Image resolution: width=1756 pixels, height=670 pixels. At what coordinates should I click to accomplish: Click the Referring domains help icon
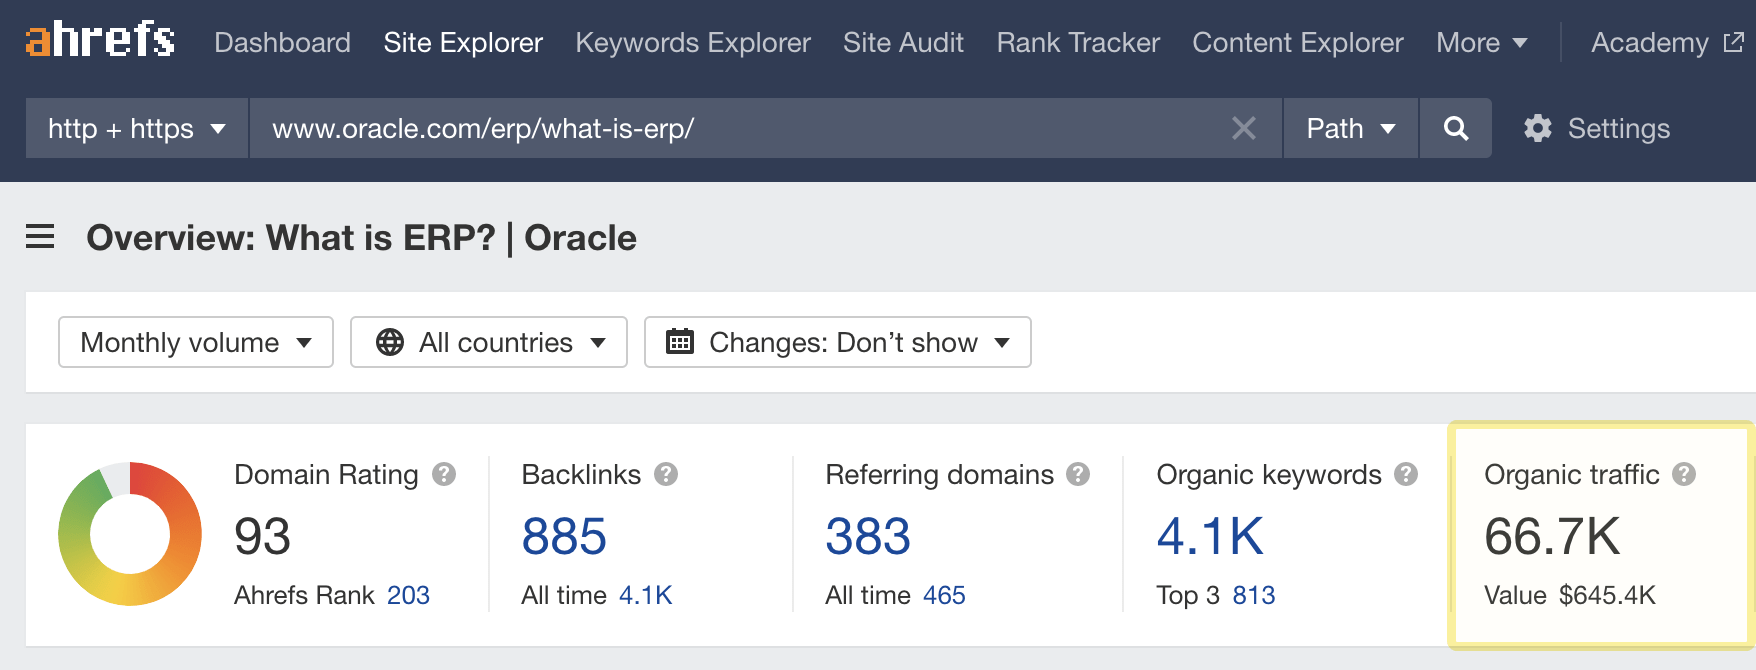click(1078, 474)
